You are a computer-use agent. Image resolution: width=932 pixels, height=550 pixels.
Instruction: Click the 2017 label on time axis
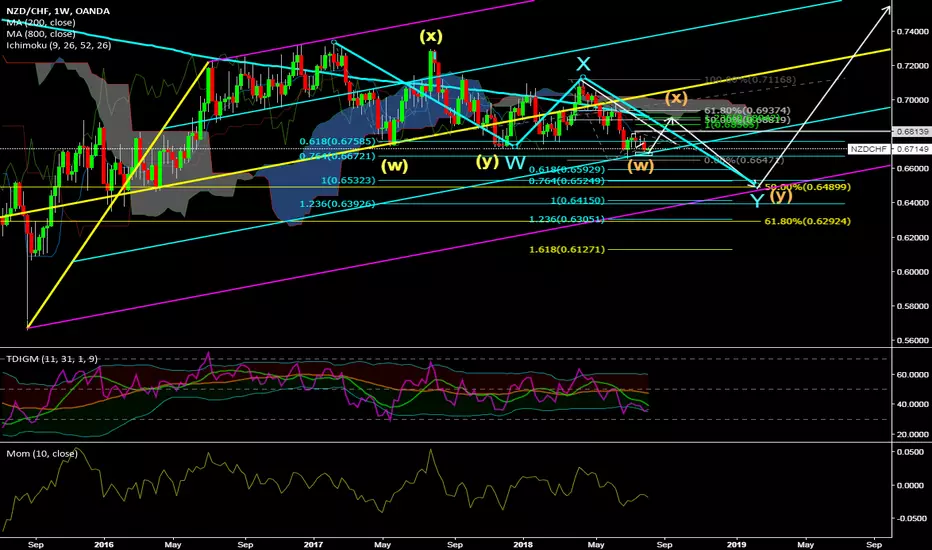coord(313,544)
